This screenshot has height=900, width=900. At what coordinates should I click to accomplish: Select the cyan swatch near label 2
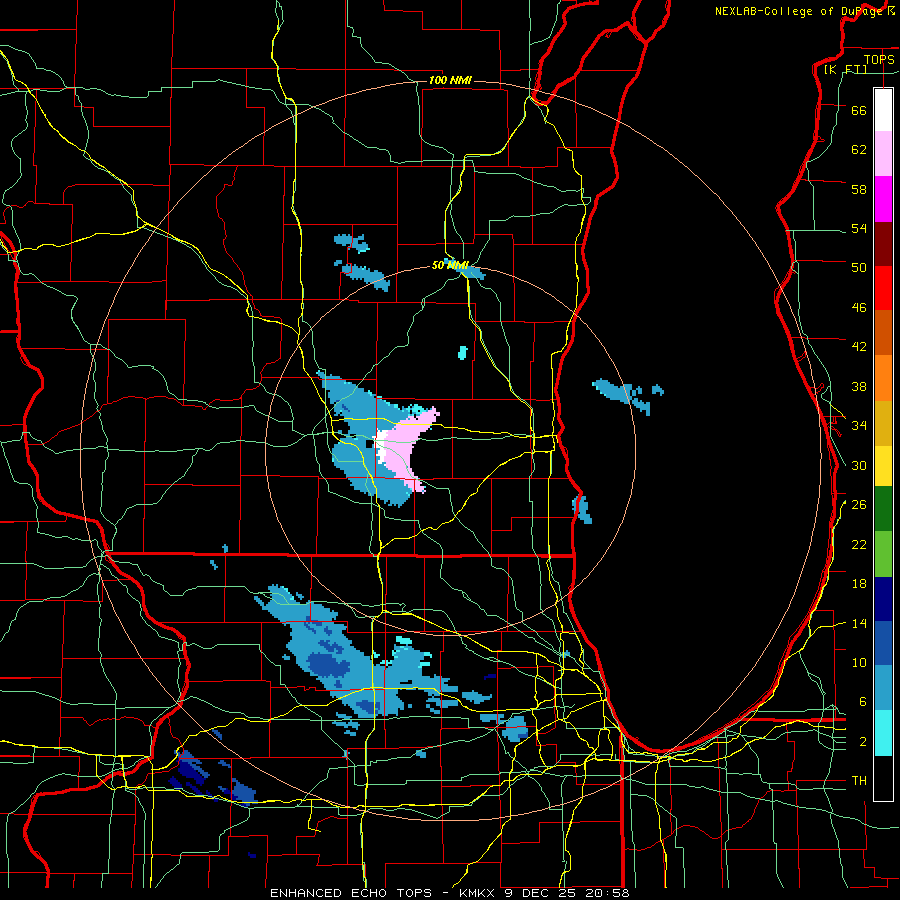coord(883,733)
